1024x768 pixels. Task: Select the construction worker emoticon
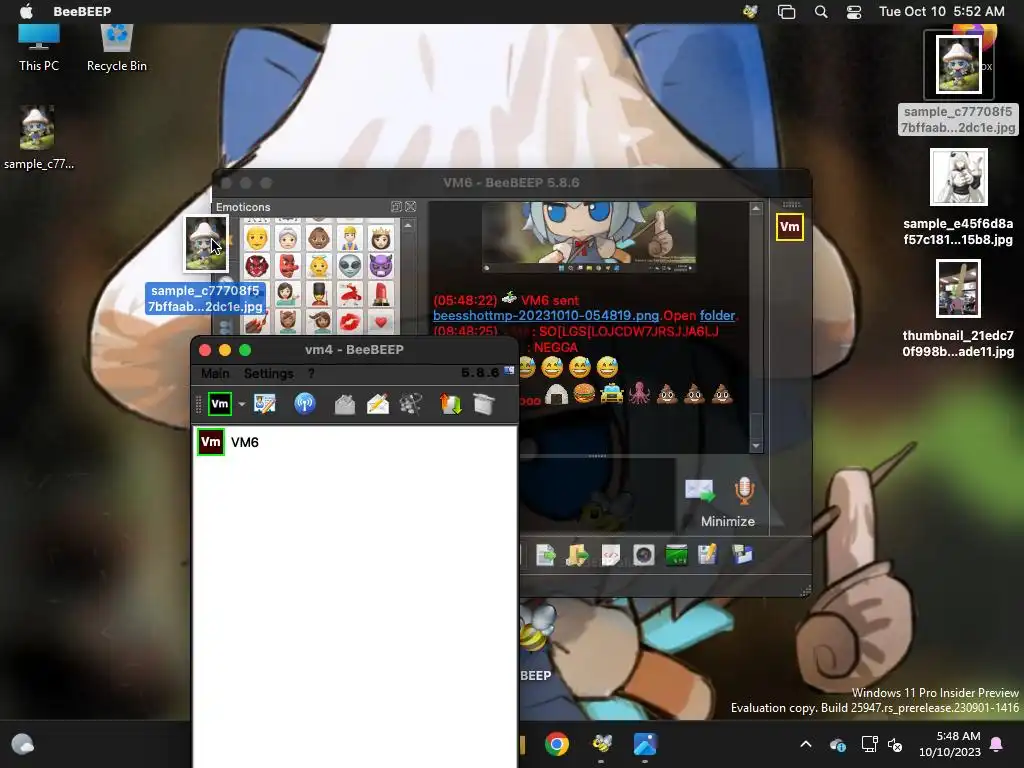pyautogui.click(x=350, y=238)
